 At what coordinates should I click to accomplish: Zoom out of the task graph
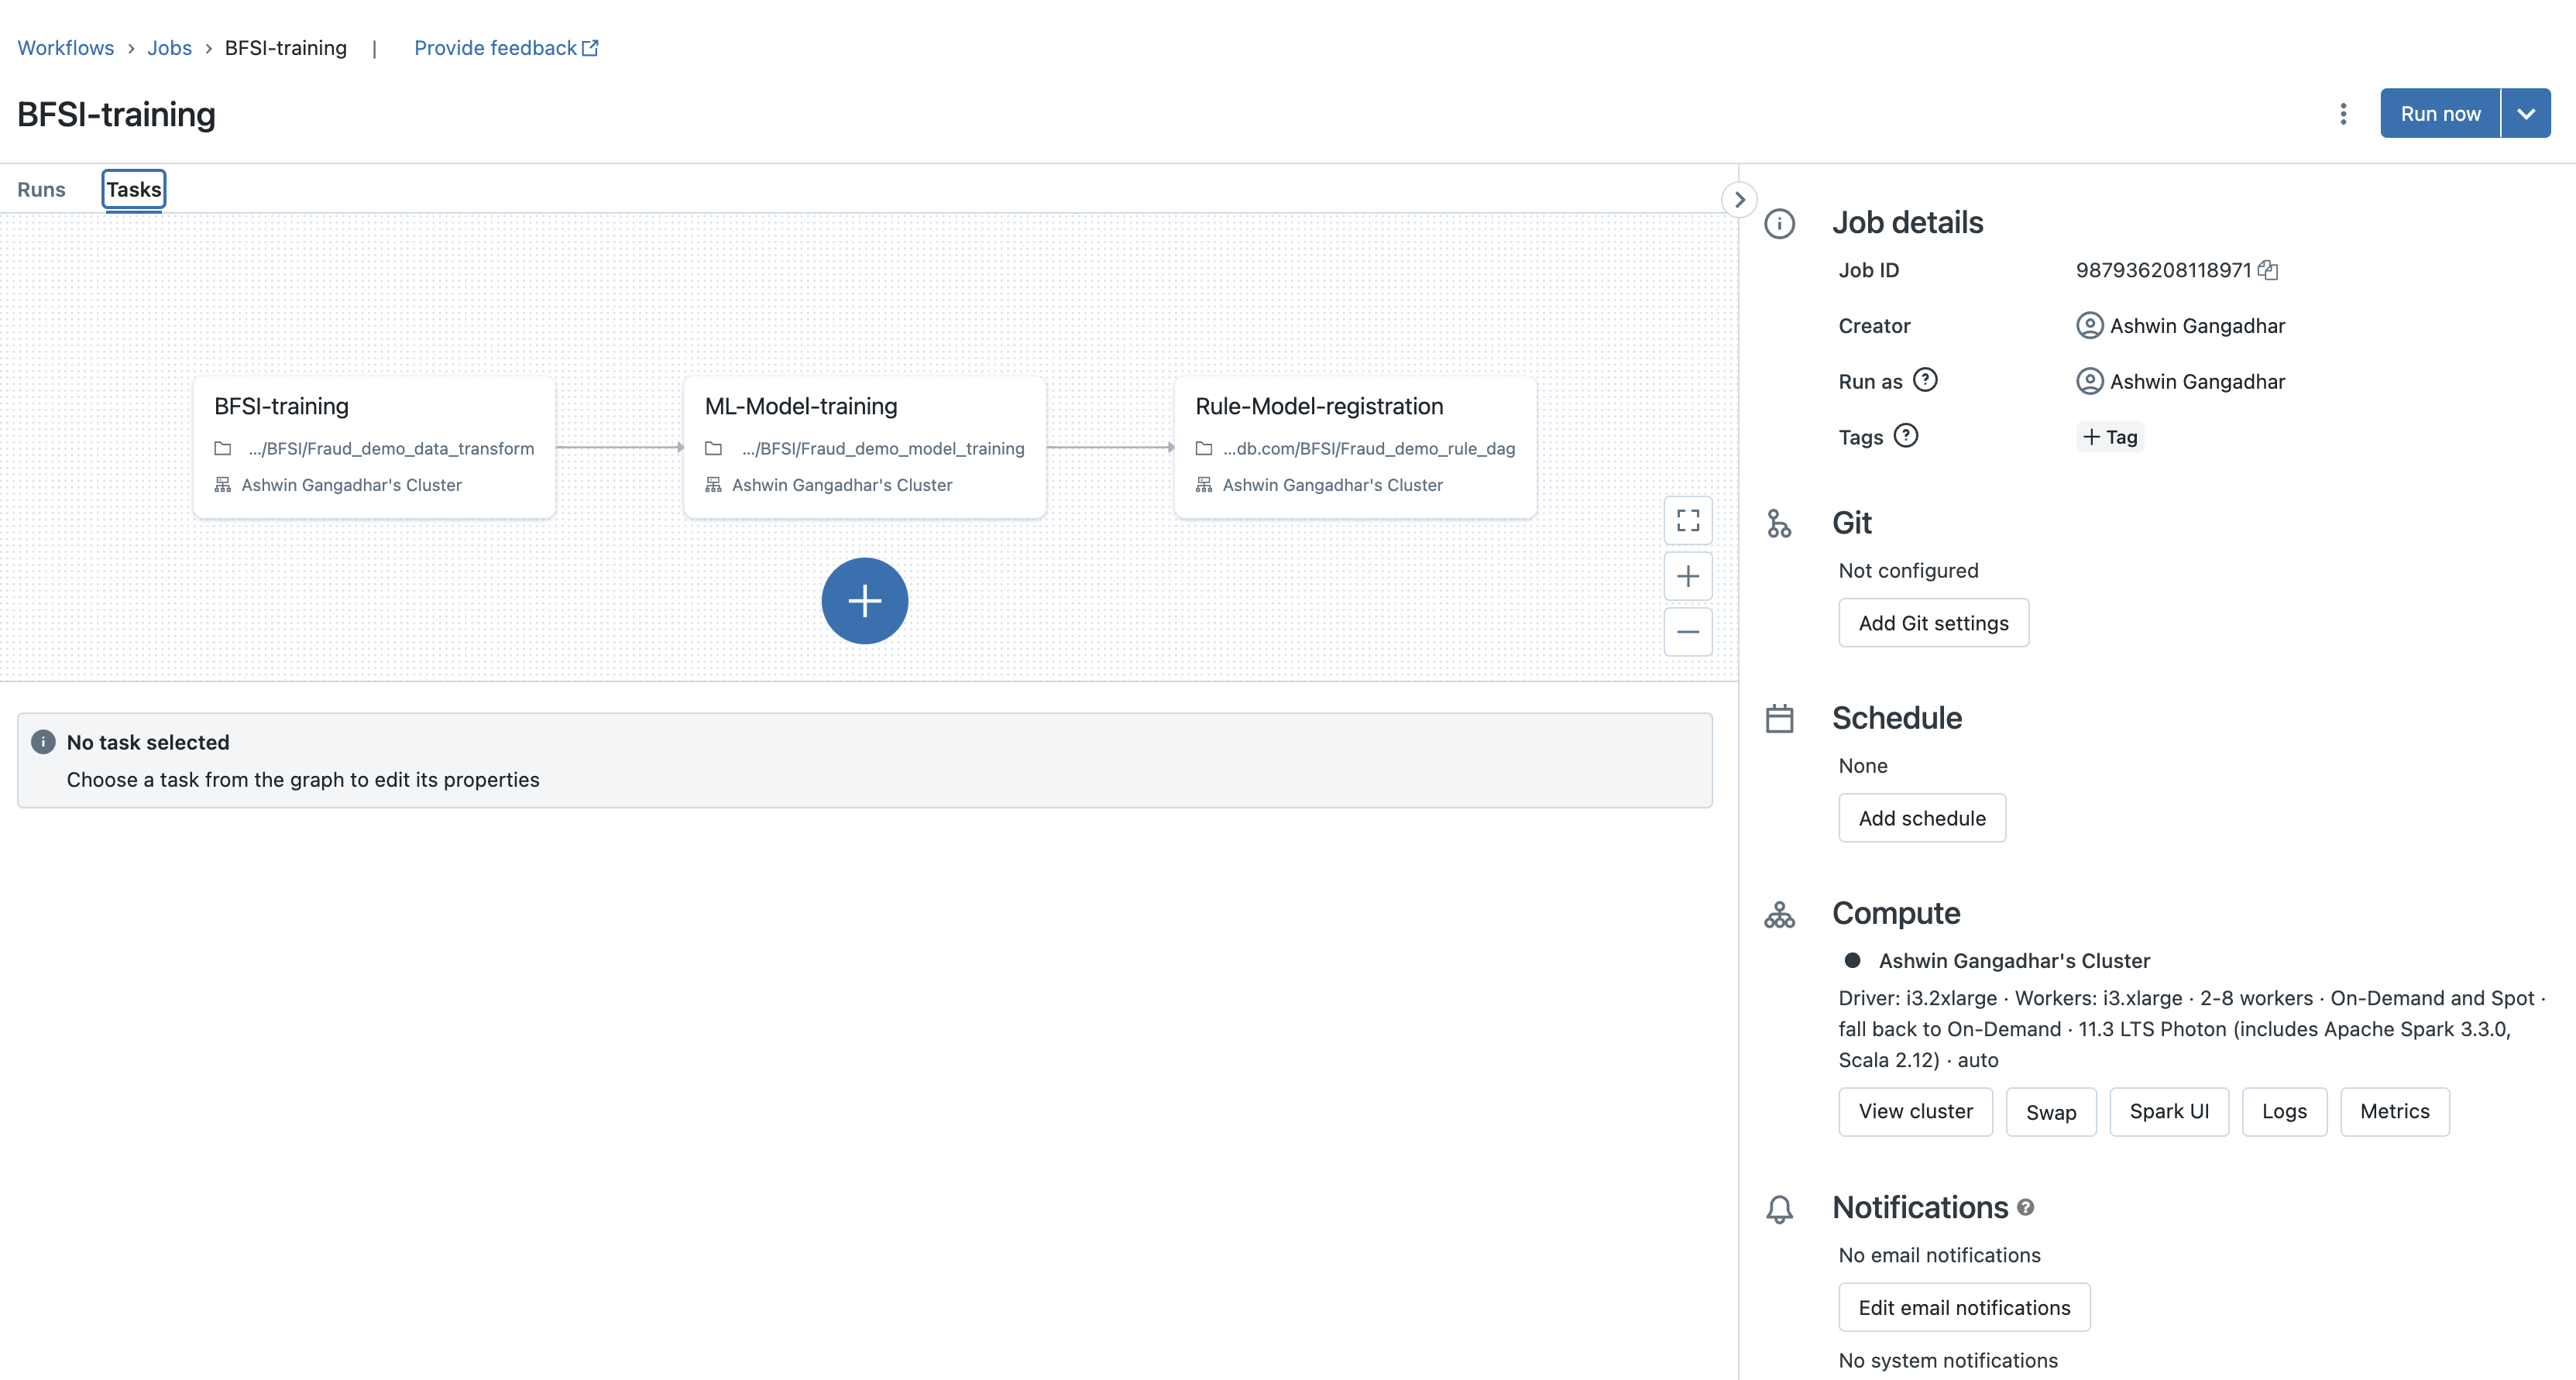[1688, 632]
